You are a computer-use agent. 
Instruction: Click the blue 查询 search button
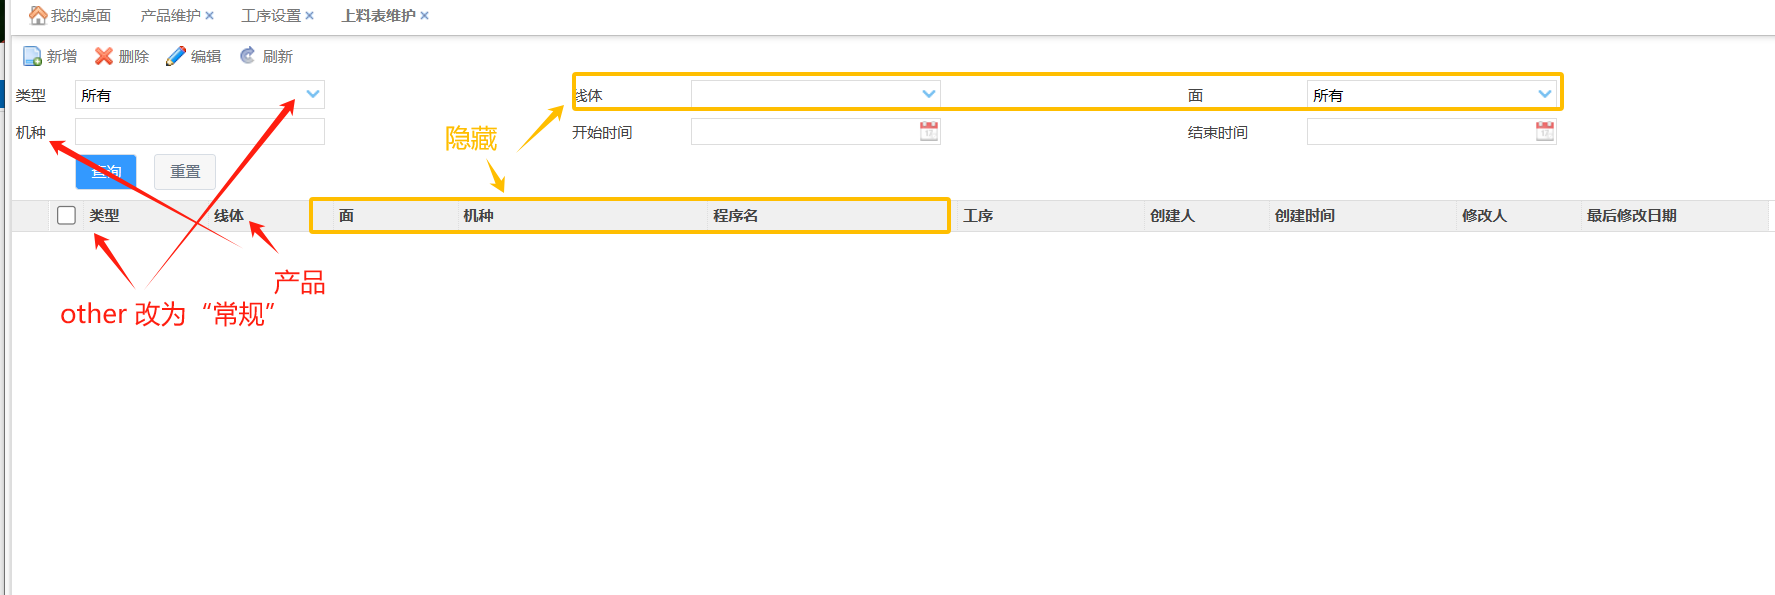point(106,172)
